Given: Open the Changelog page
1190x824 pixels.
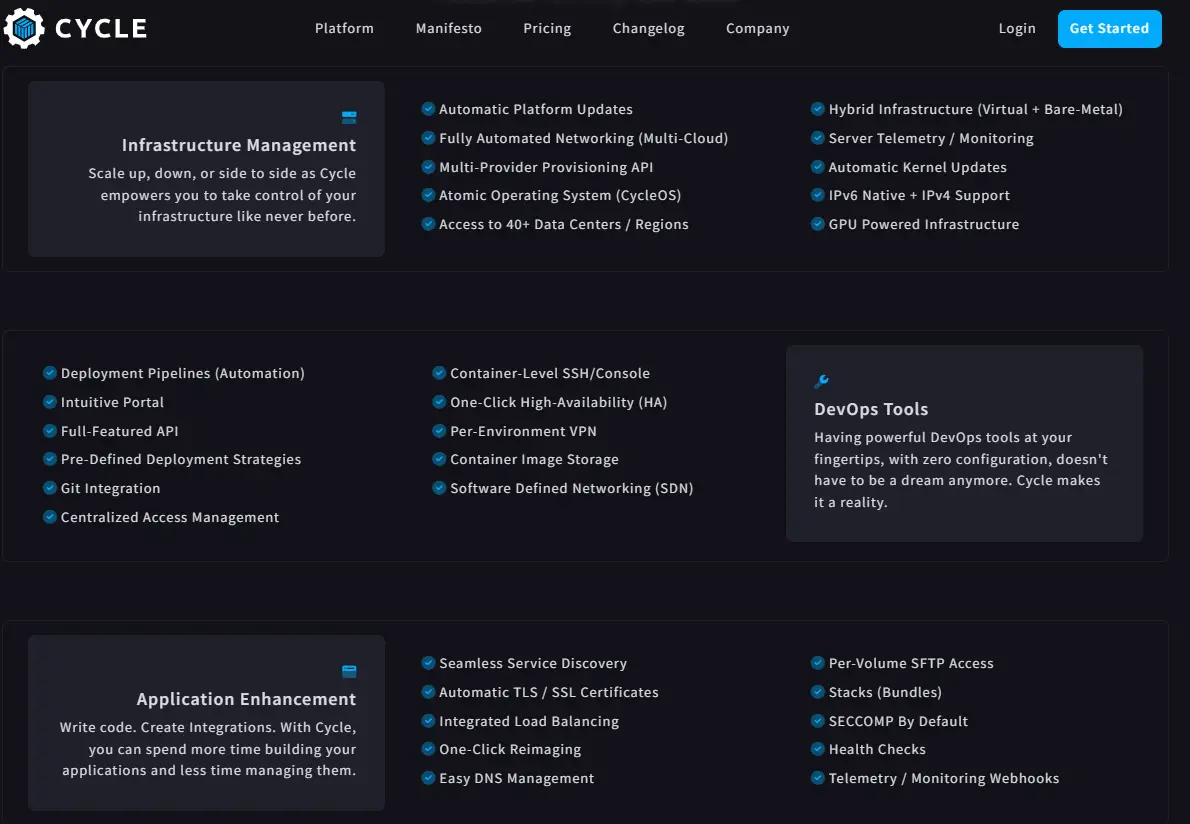Looking at the screenshot, I should [649, 28].
